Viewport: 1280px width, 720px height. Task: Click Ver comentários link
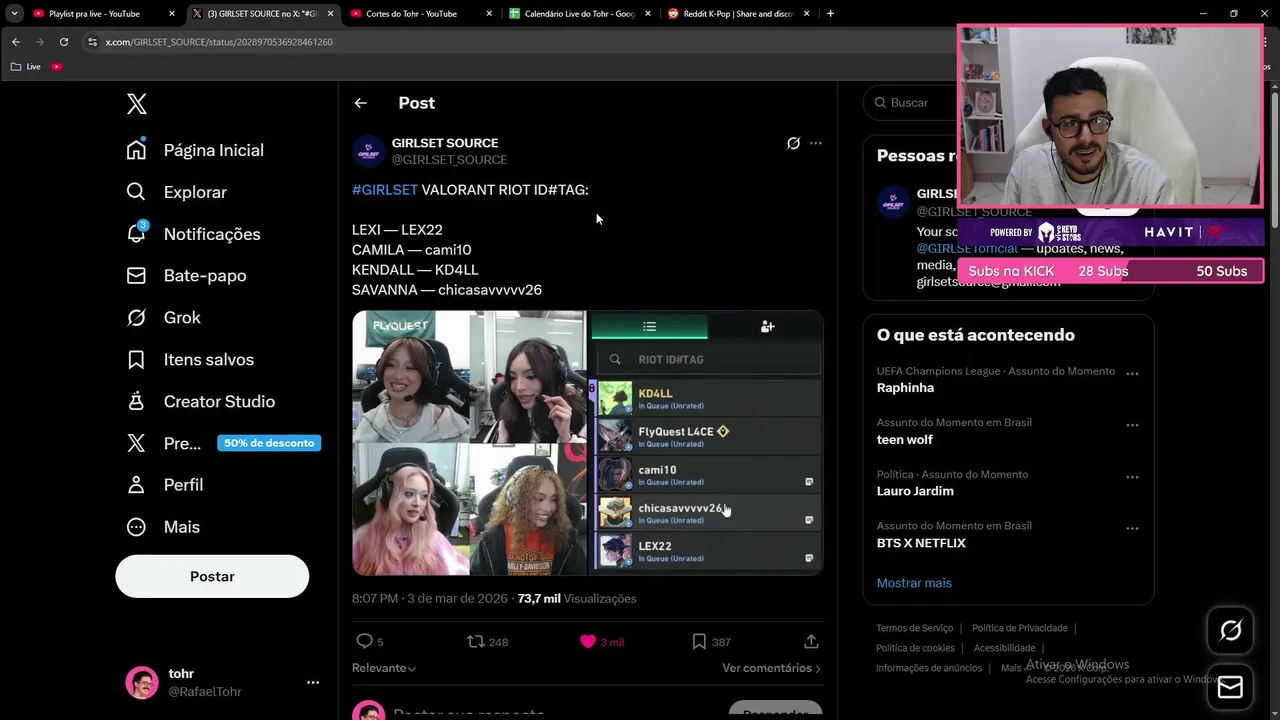tap(771, 668)
